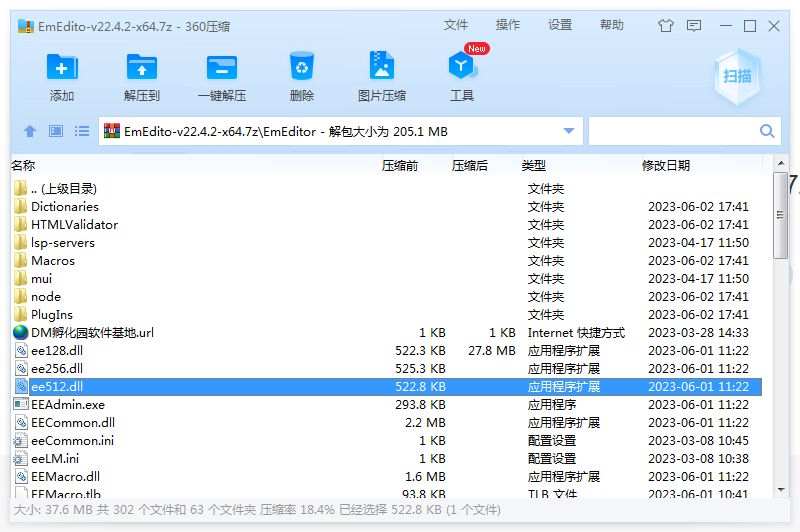The width and height of the screenshot is (800, 532).
Task: Switch to thumbnail view icon
Action: [56, 131]
